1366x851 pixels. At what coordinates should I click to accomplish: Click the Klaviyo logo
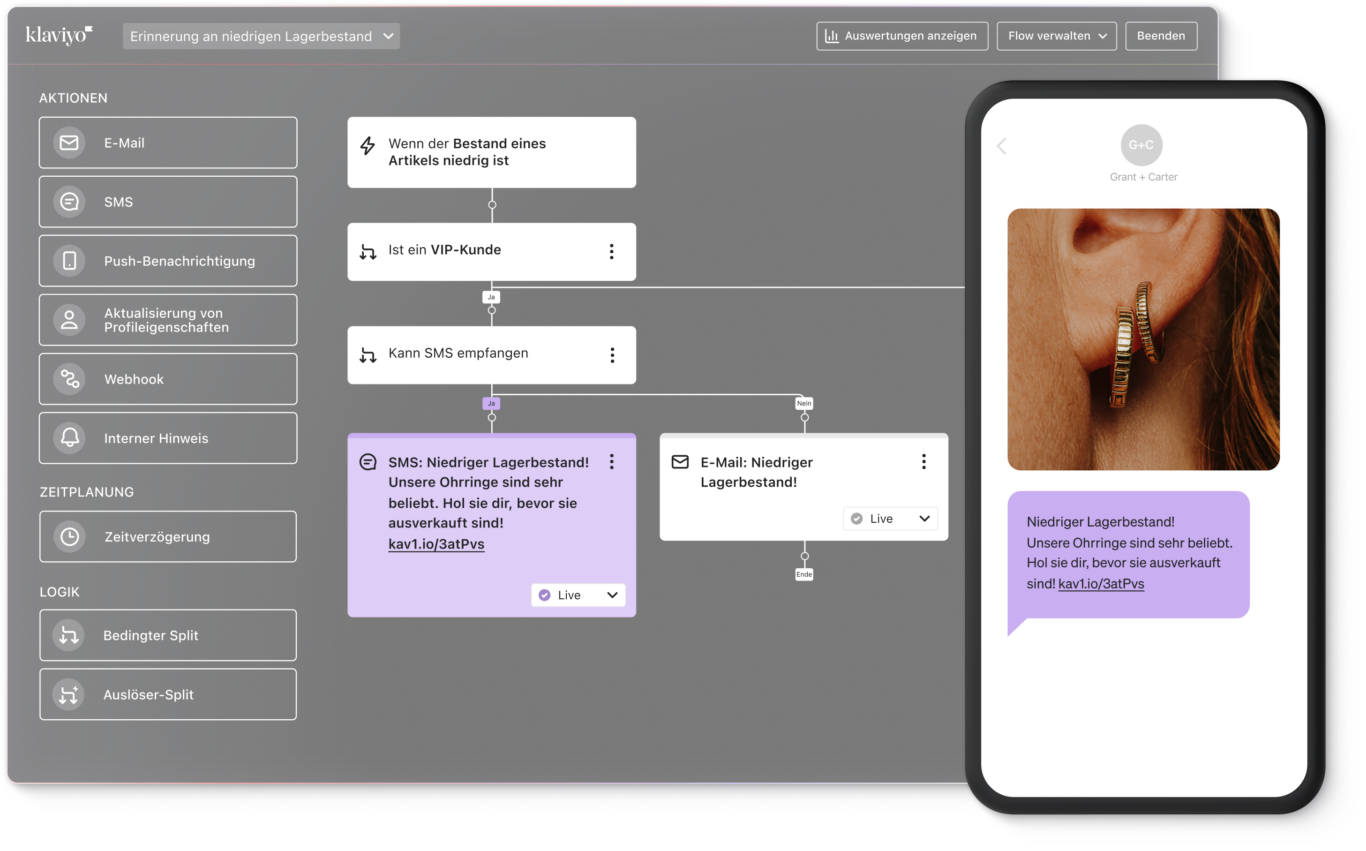pos(59,35)
